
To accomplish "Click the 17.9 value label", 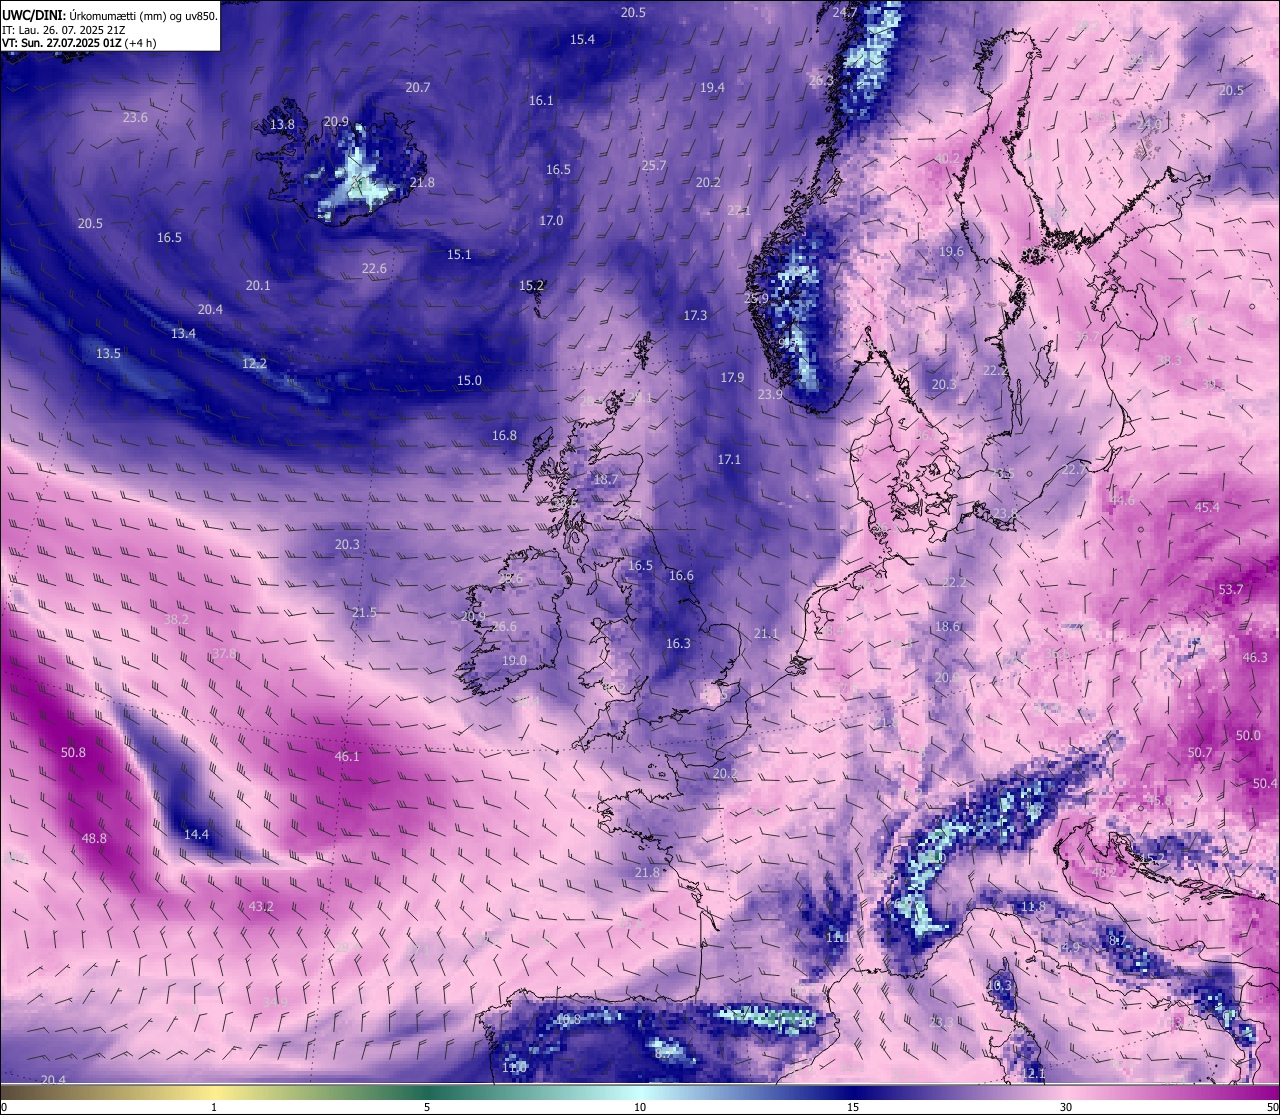I will (x=732, y=378).
